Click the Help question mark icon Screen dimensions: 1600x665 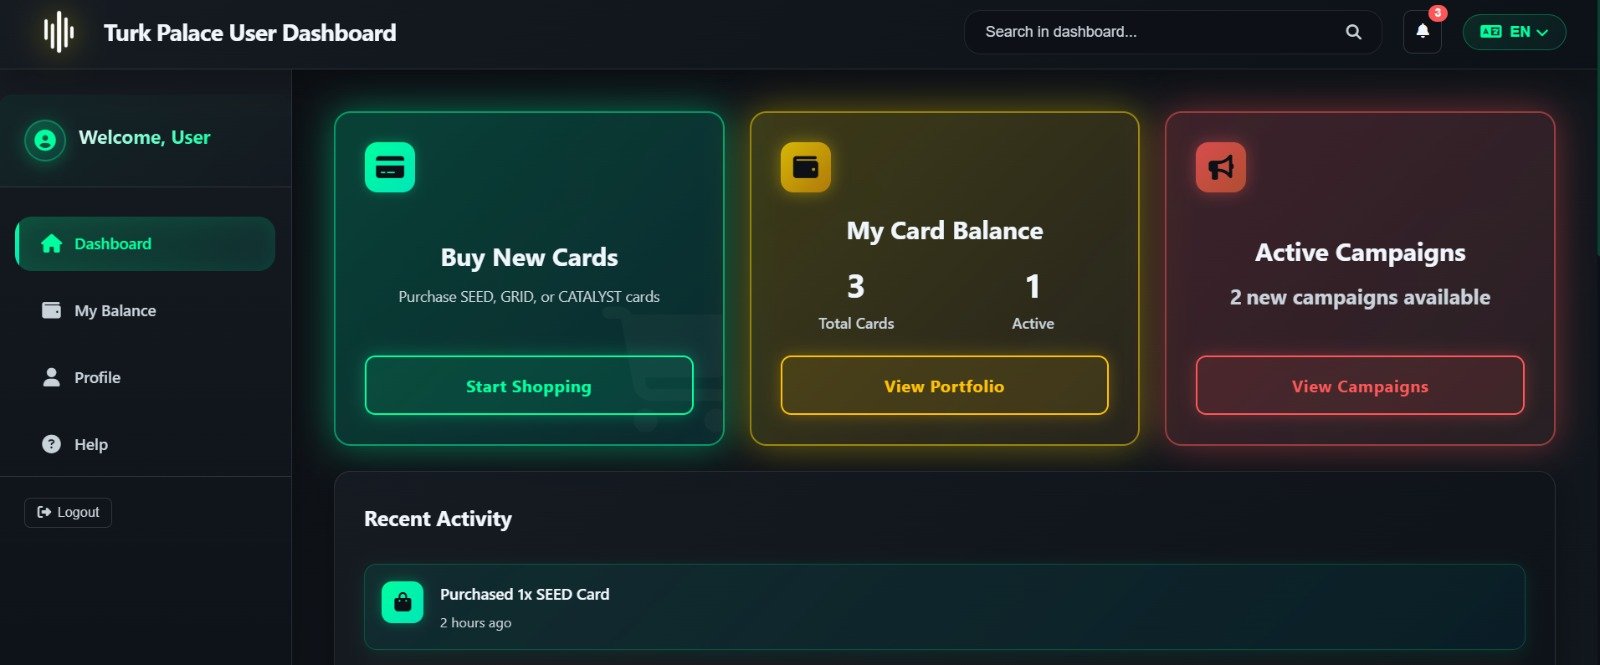tap(51, 444)
